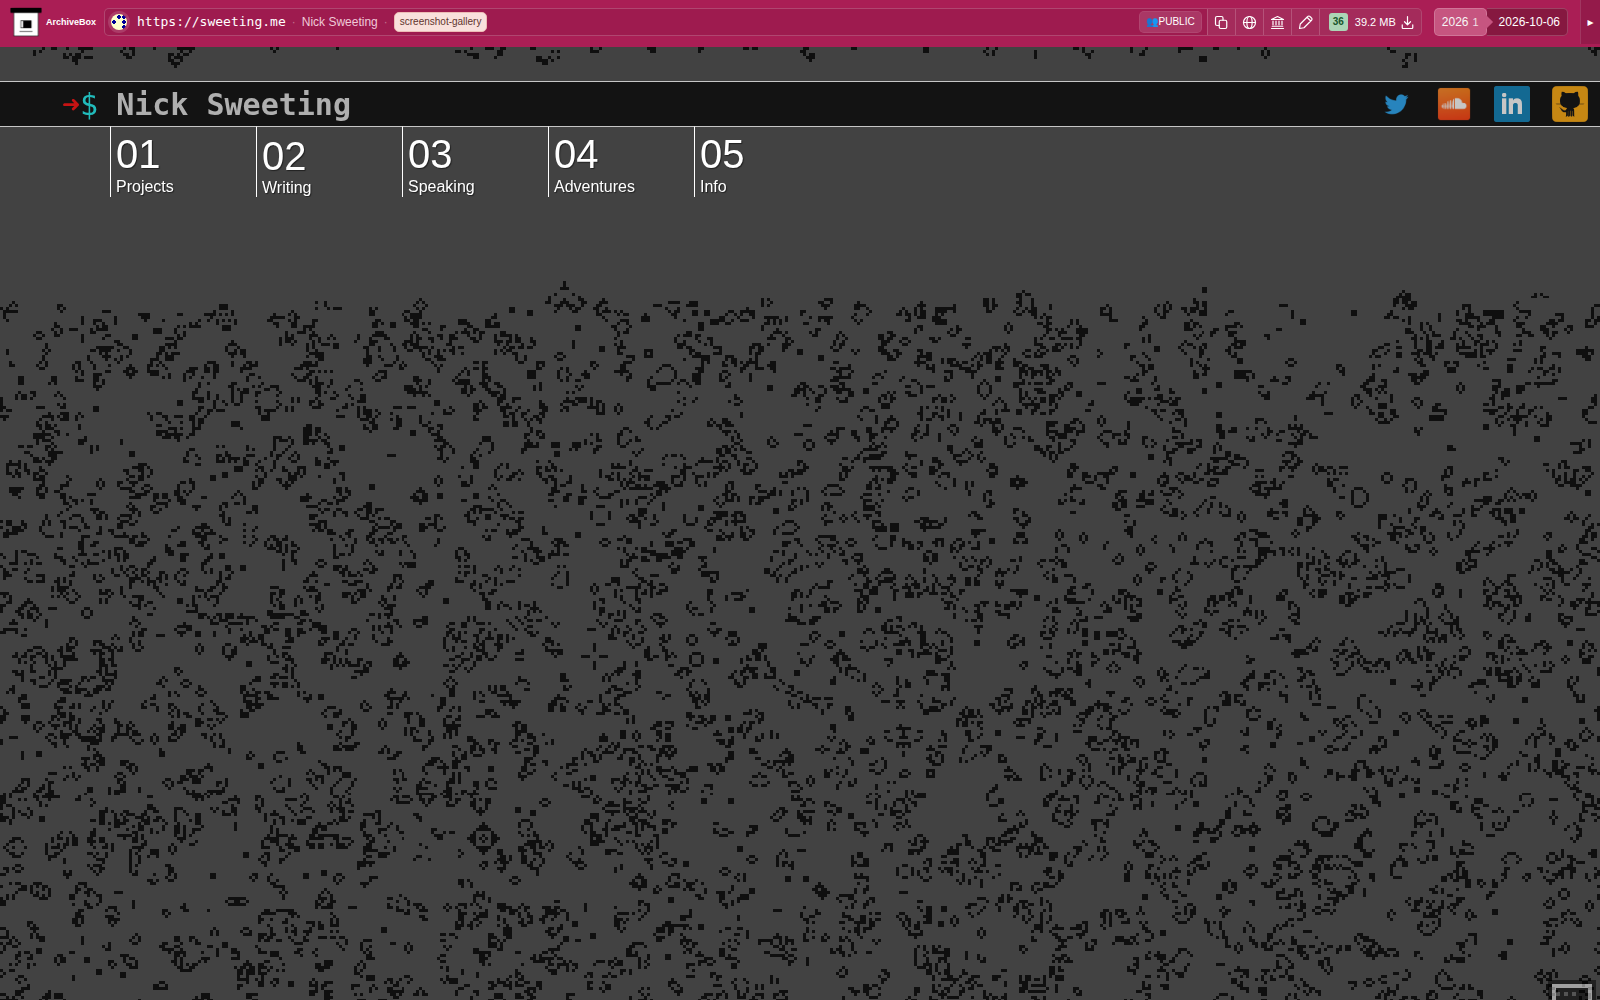
Task: Select the 2026 1 snapshot year chip
Action: (1459, 22)
